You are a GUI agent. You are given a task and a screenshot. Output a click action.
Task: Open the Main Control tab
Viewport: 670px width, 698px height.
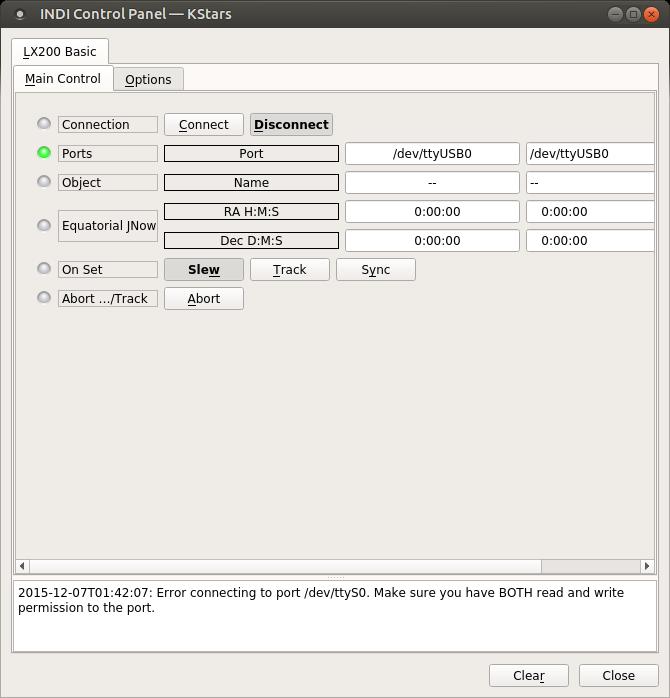click(x=63, y=78)
